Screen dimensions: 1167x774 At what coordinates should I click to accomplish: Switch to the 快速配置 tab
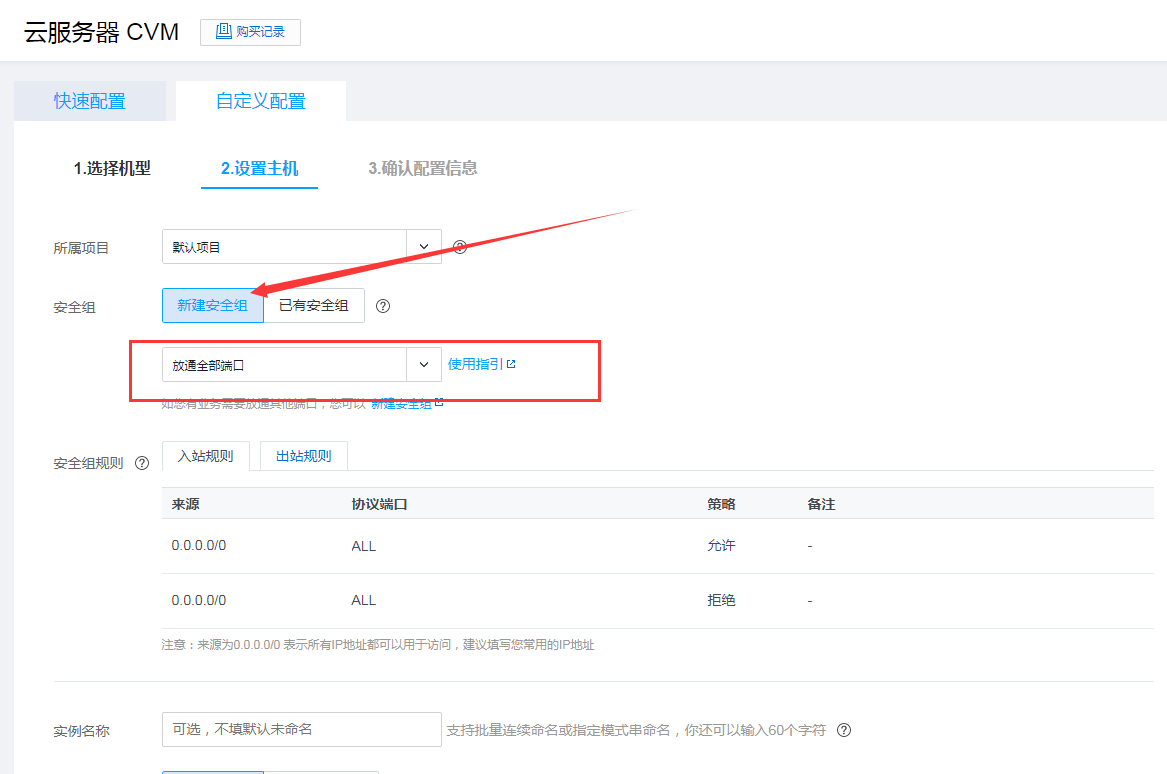[x=89, y=101]
